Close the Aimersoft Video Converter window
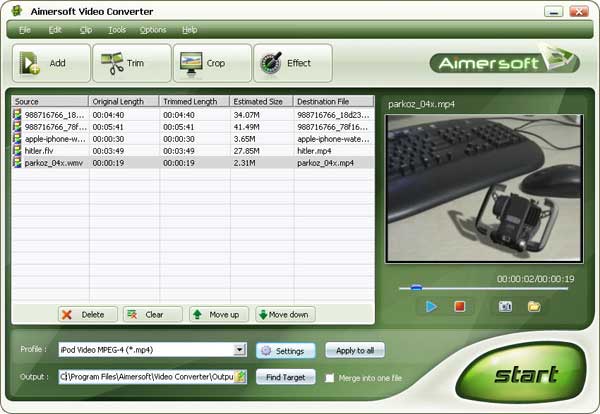 [579, 11]
